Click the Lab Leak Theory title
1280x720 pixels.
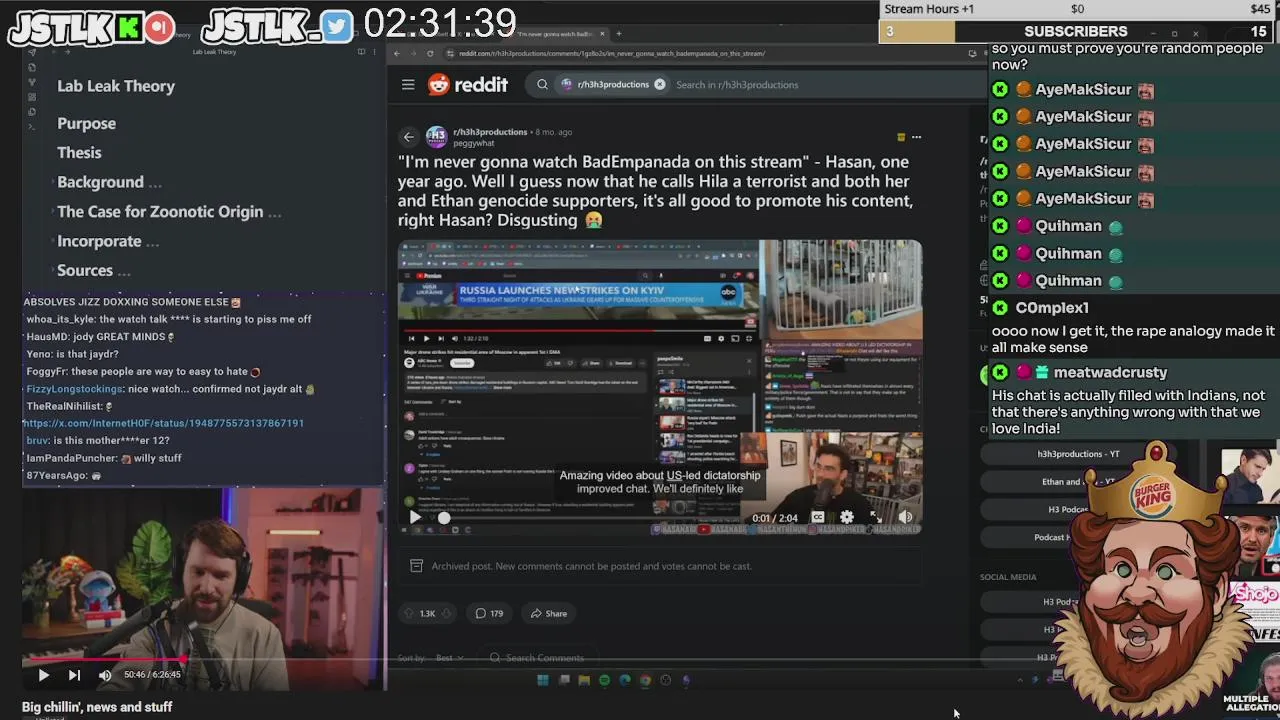[x=116, y=86]
